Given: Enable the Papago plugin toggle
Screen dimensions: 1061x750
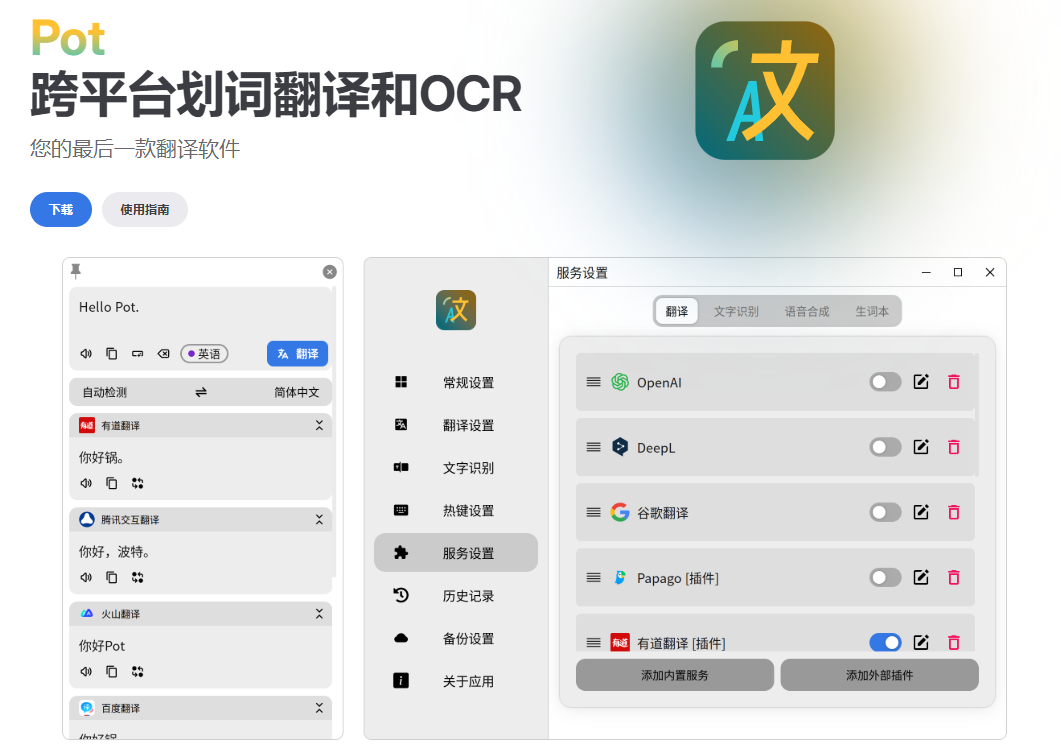Looking at the screenshot, I should pyautogui.click(x=885, y=577).
